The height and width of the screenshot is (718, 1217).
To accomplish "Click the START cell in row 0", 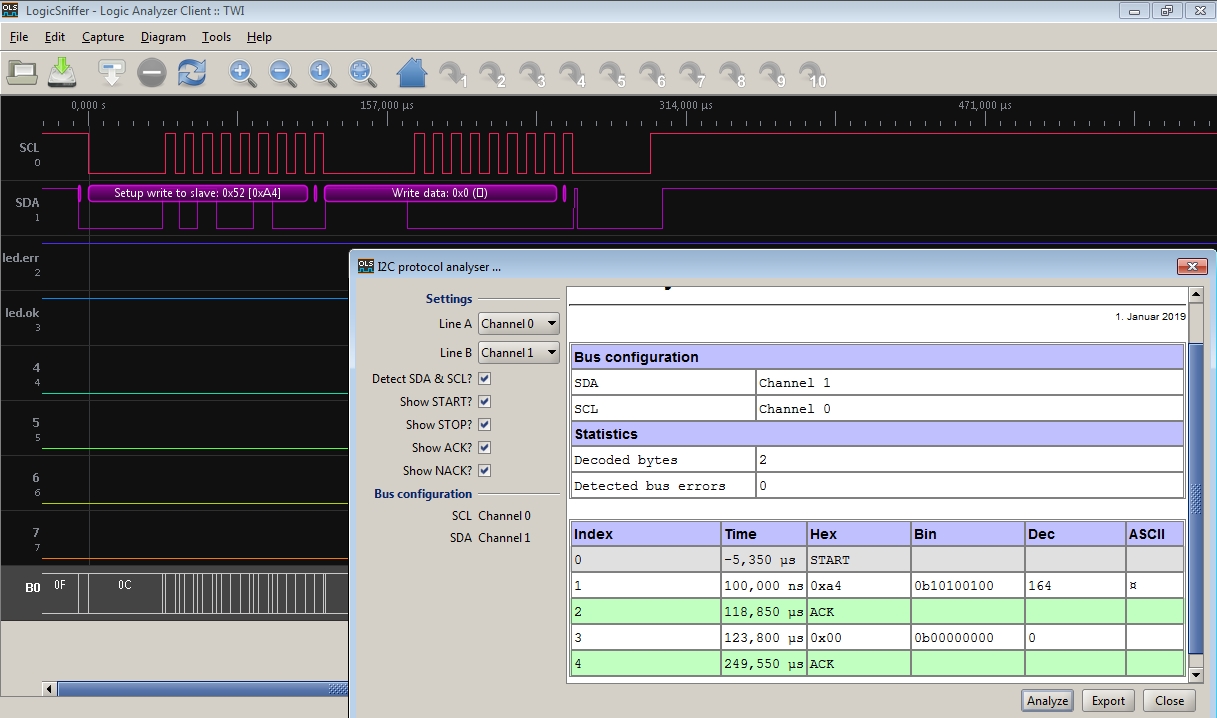I will (x=859, y=560).
